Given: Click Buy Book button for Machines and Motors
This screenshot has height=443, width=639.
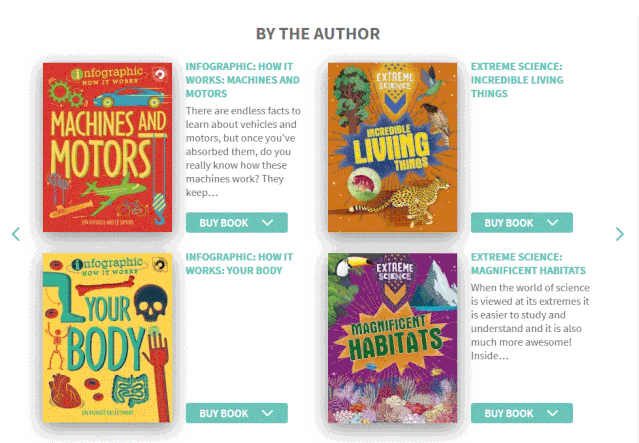Looking at the screenshot, I should point(237,223).
